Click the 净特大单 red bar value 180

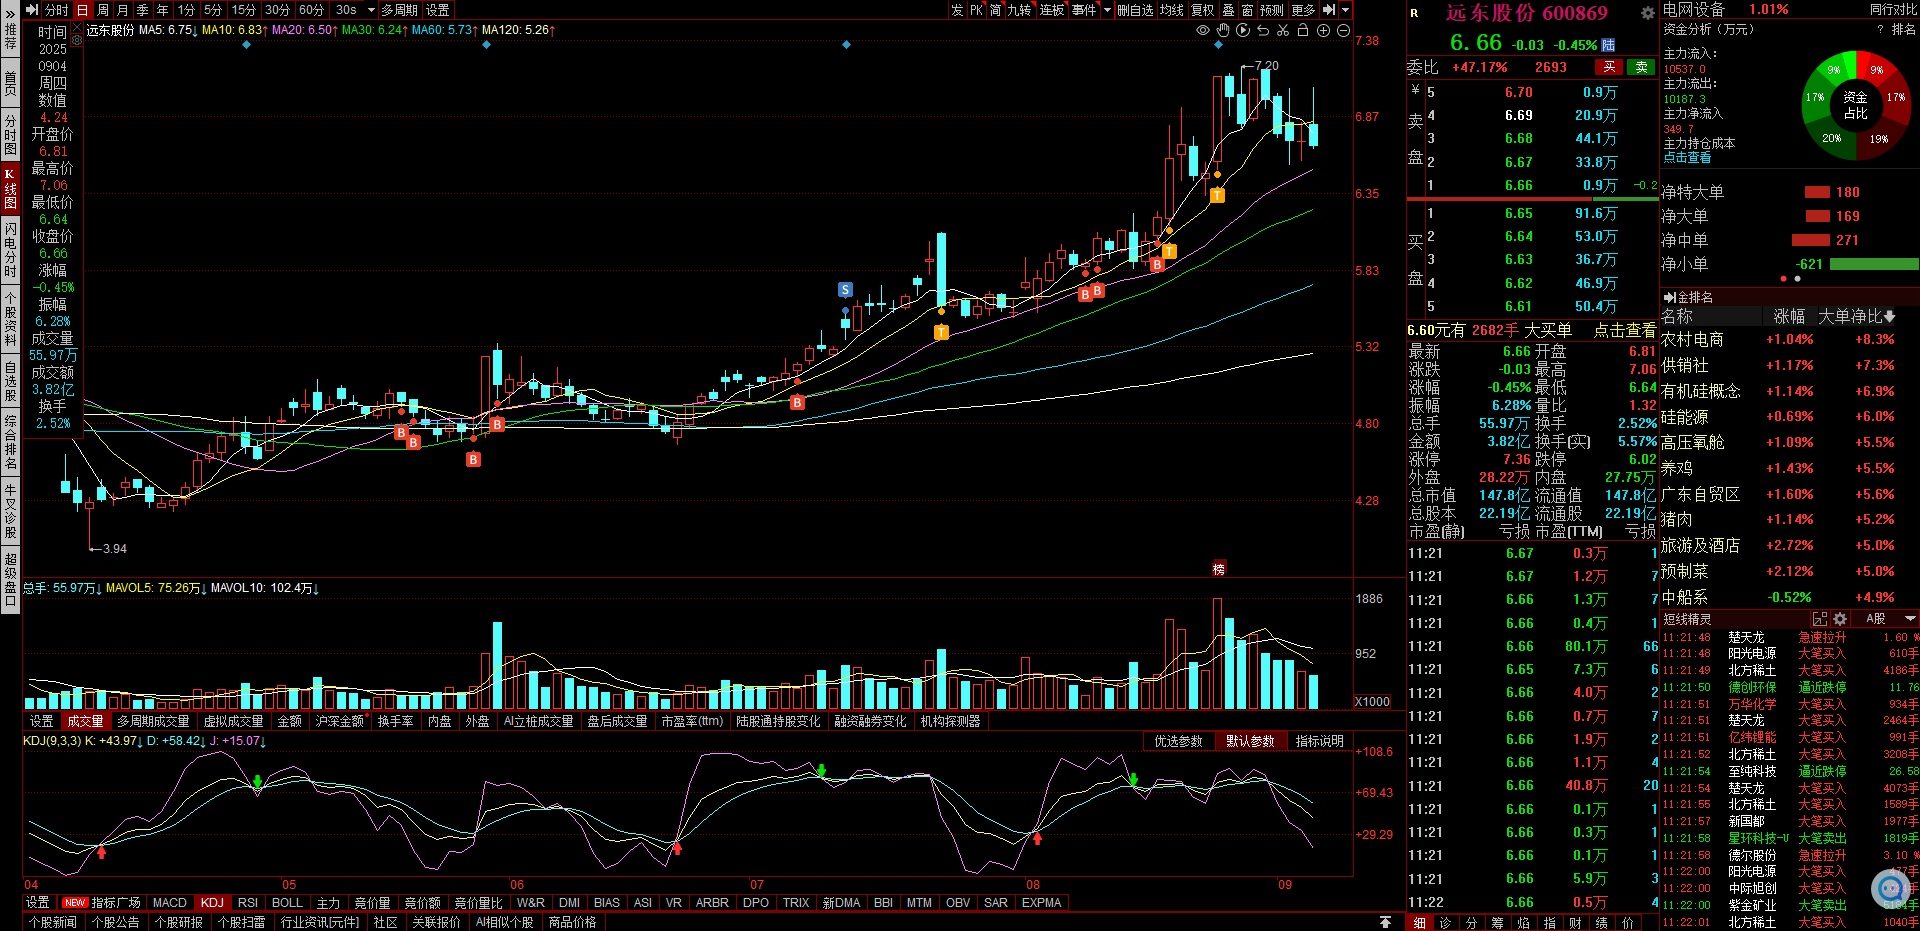pyautogui.click(x=1832, y=192)
